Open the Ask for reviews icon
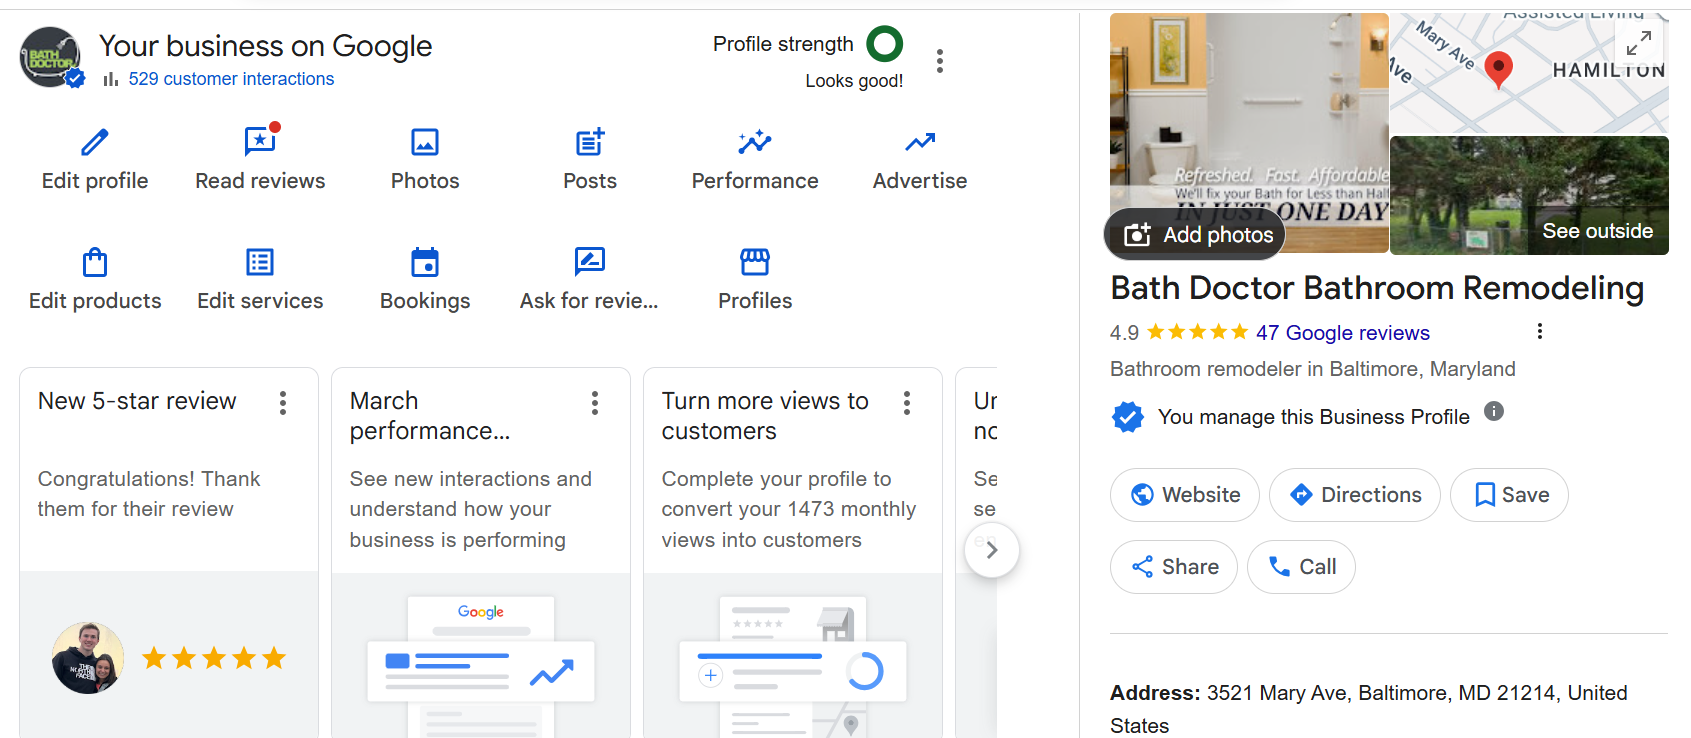 pyautogui.click(x=590, y=262)
